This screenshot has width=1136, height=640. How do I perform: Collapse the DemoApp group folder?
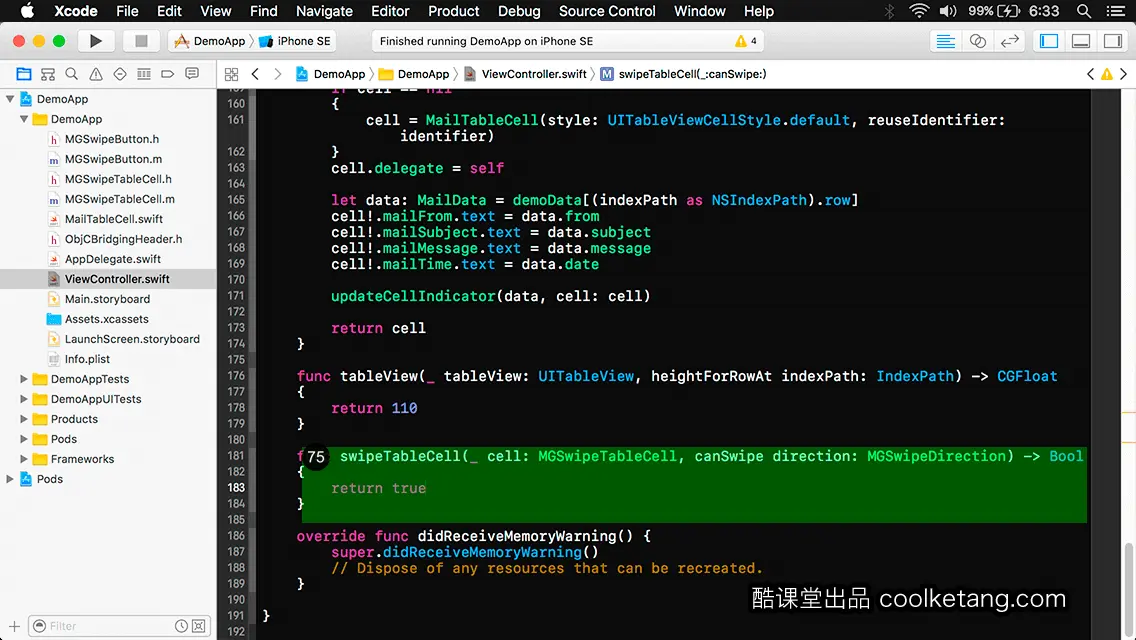pos(24,119)
